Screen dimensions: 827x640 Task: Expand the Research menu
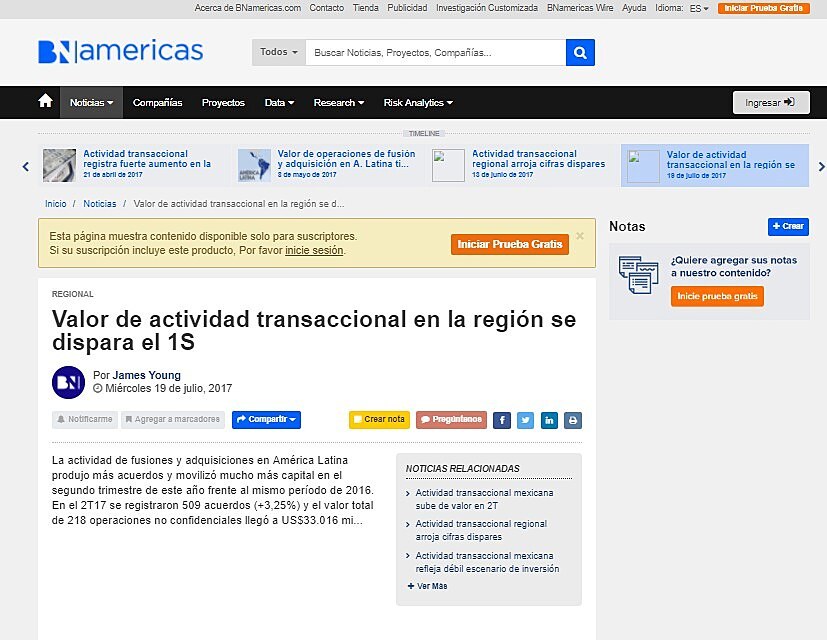339,102
